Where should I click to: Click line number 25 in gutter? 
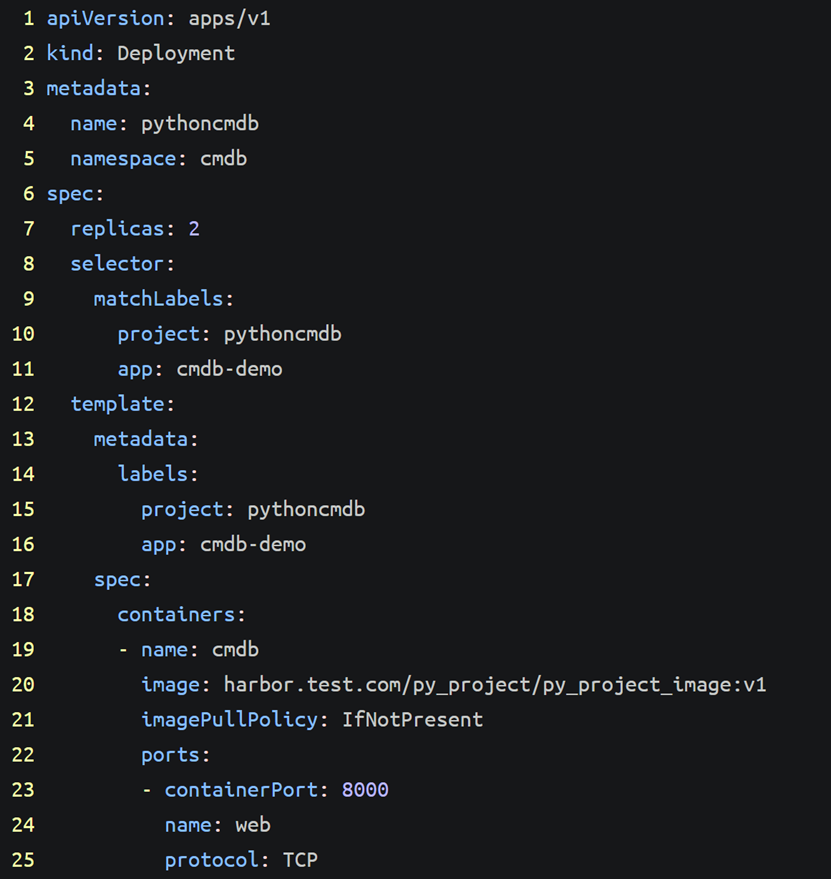click(23, 860)
